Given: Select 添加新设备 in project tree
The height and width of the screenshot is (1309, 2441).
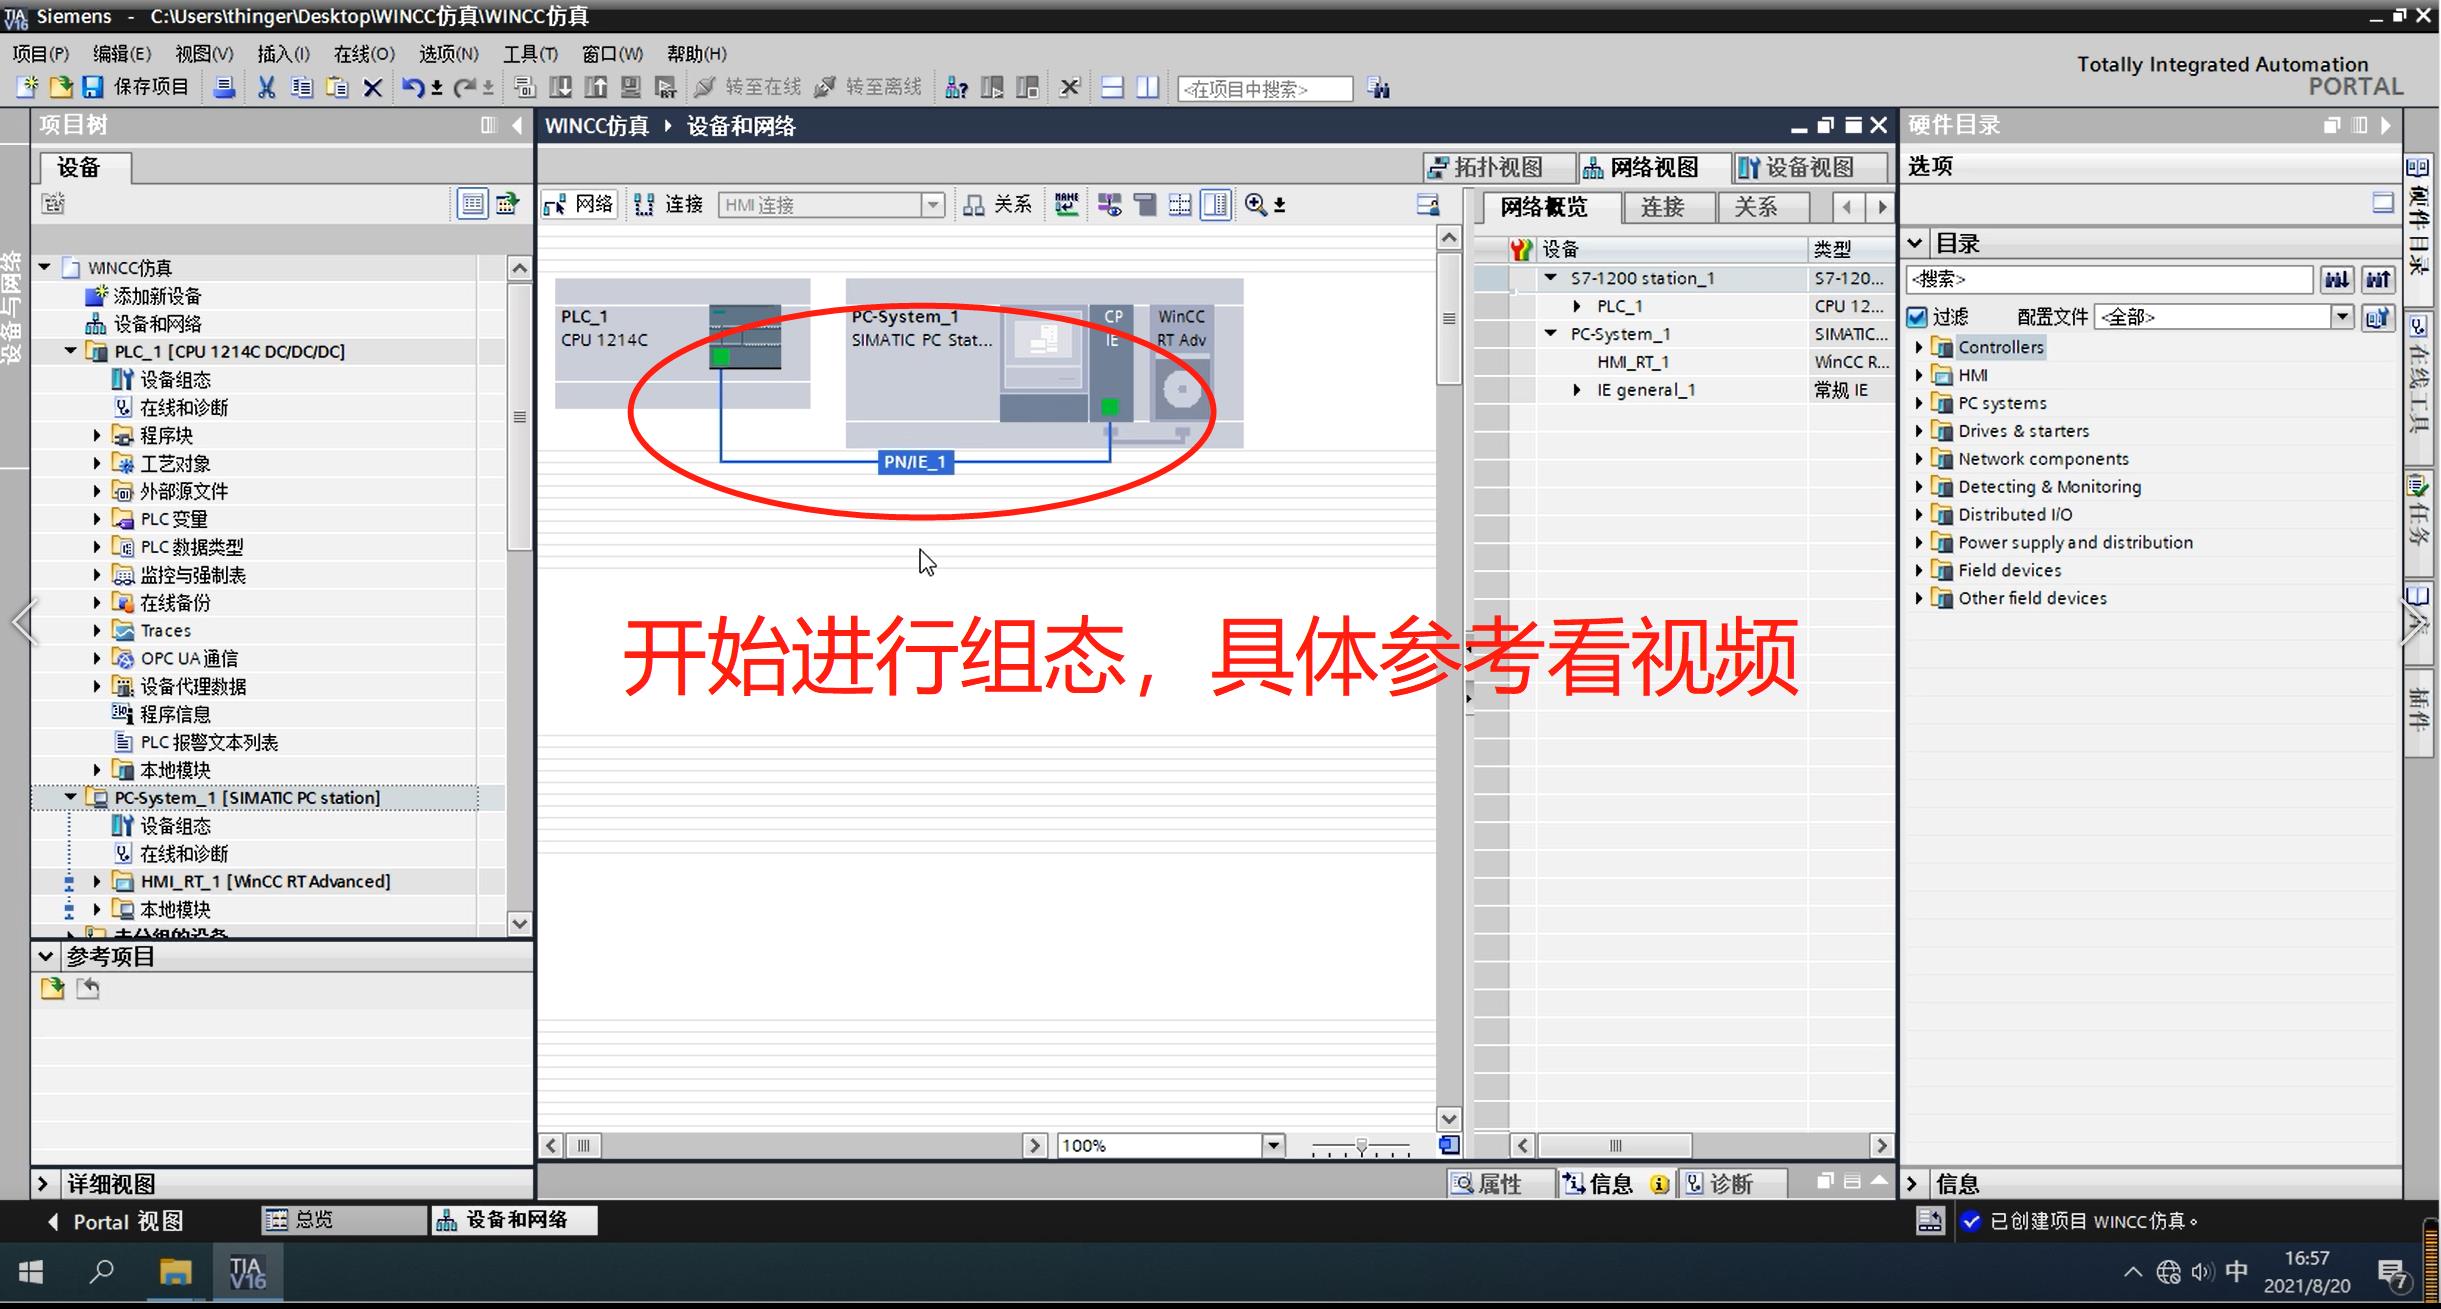Looking at the screenshot, I should [157, 296].
